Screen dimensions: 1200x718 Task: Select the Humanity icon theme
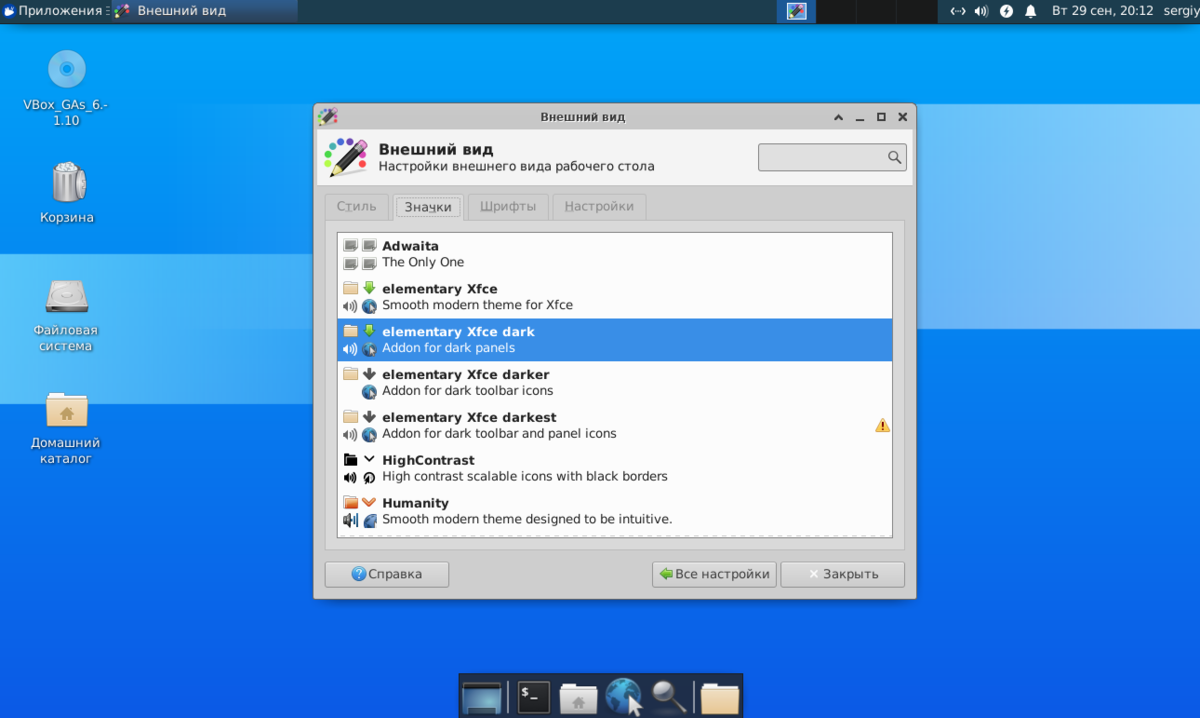(x=615, y=512)
